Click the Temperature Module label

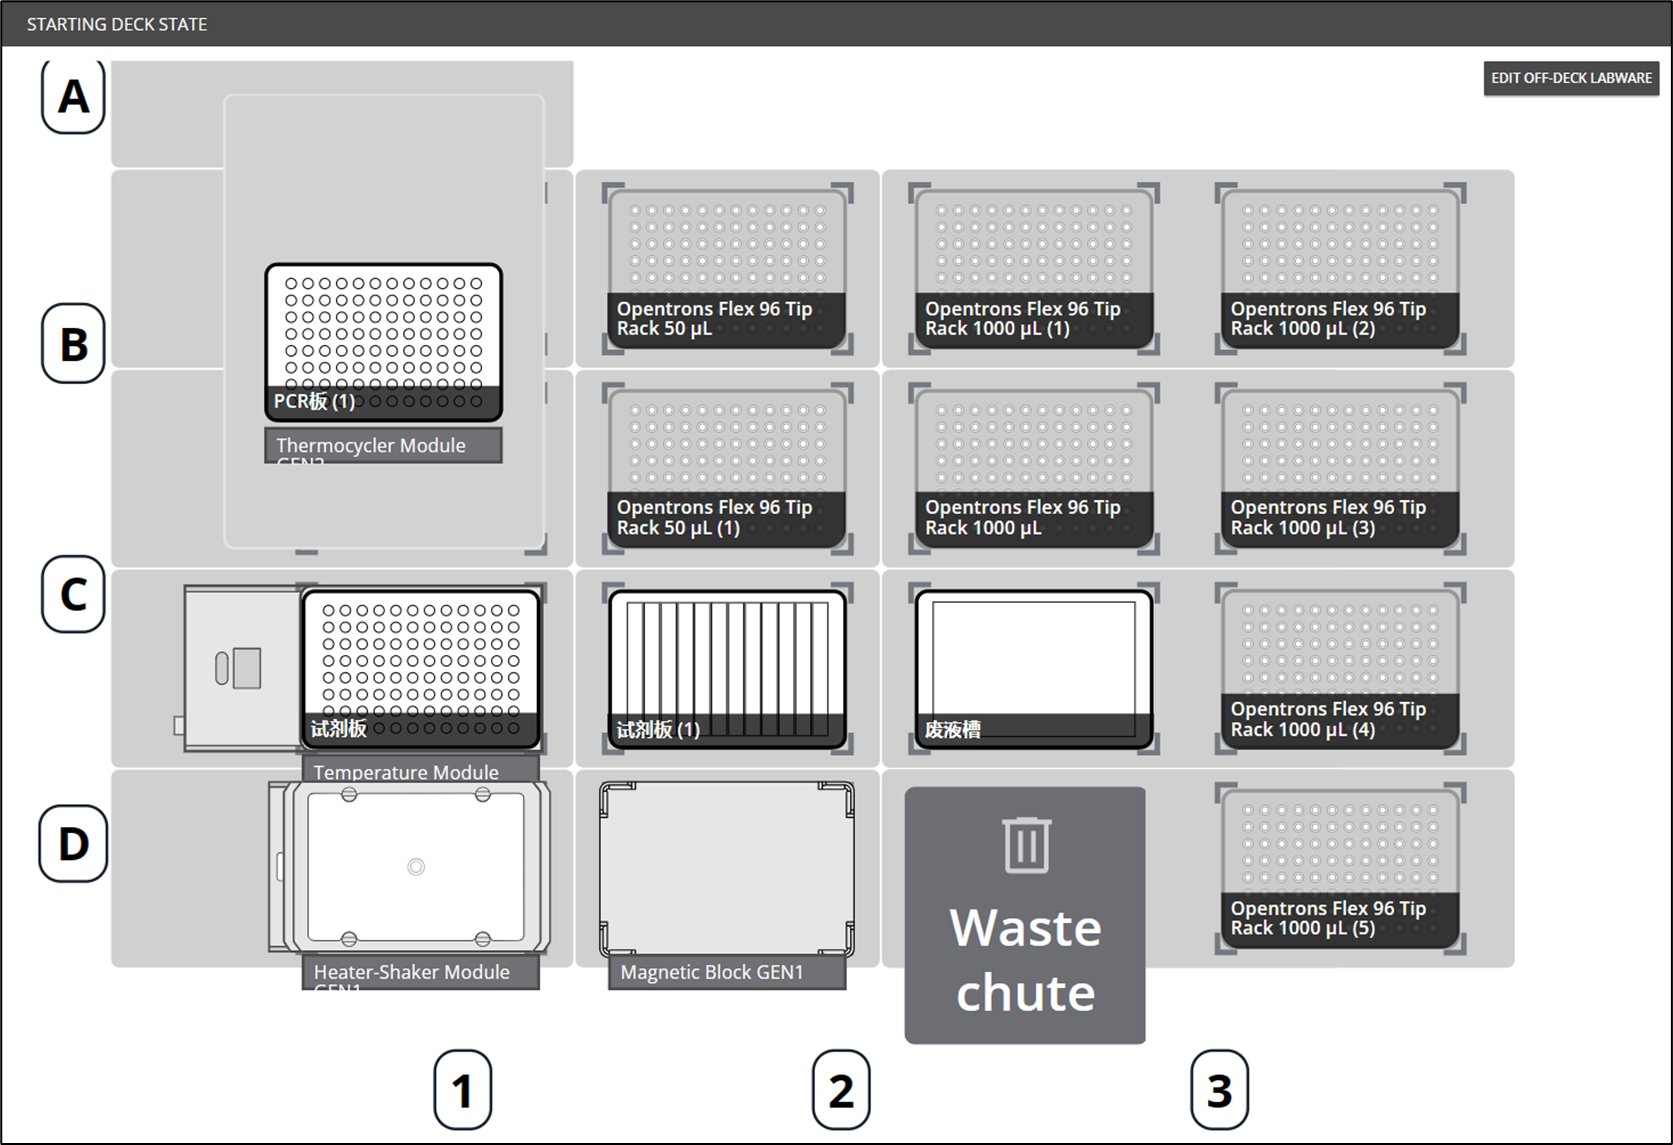pyautogui.click(x=420, y=771)
